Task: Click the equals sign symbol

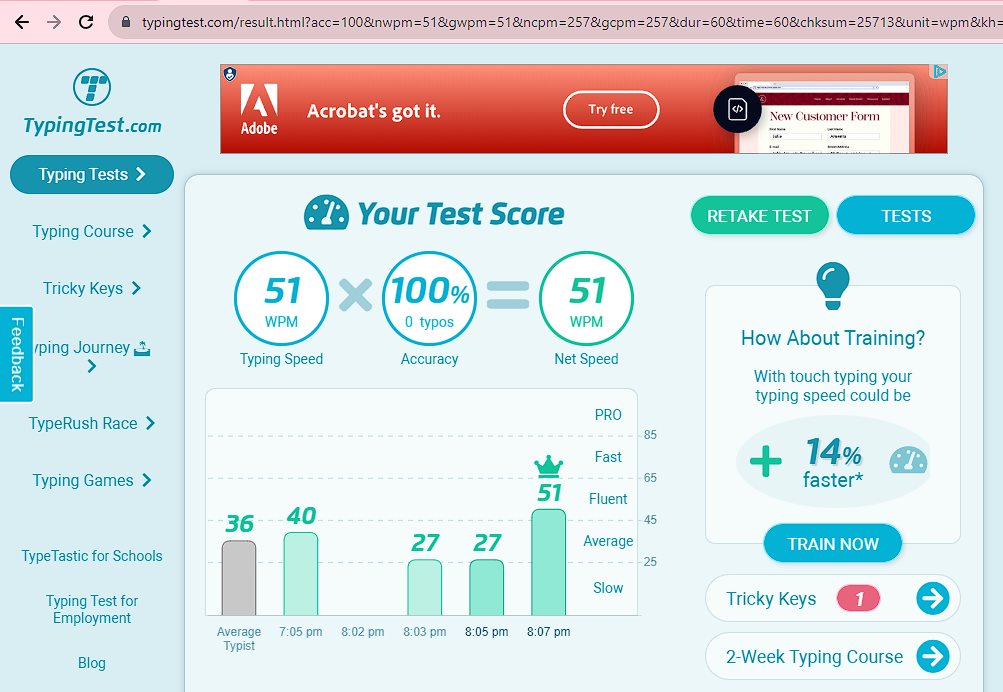Action: 508,295
